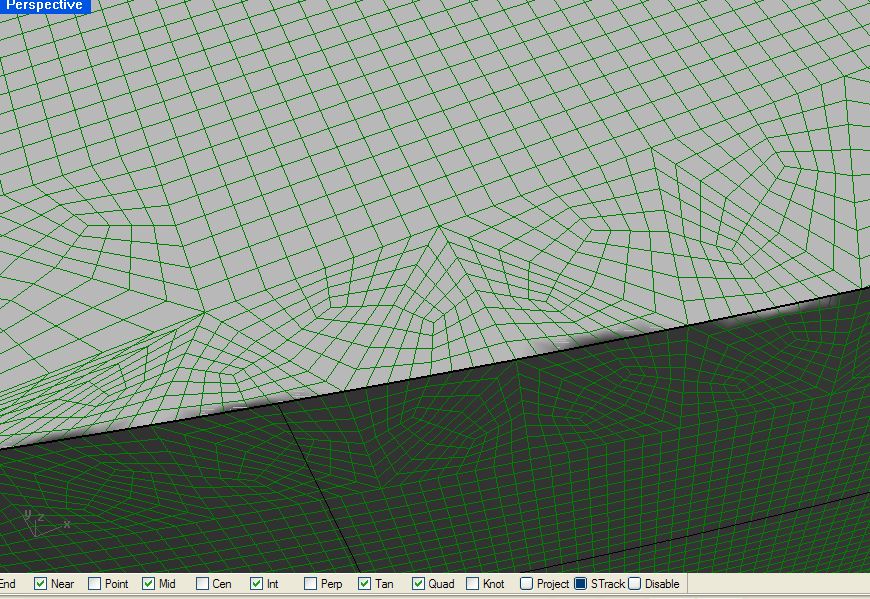Click the world axes icon in viewport

(47, 523)
